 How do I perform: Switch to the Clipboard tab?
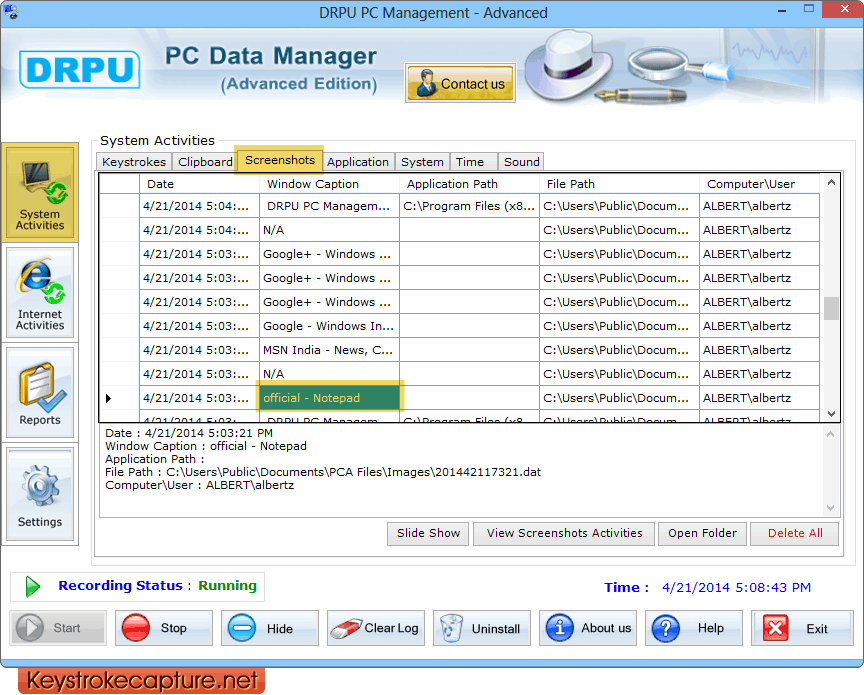pos(205,162)
